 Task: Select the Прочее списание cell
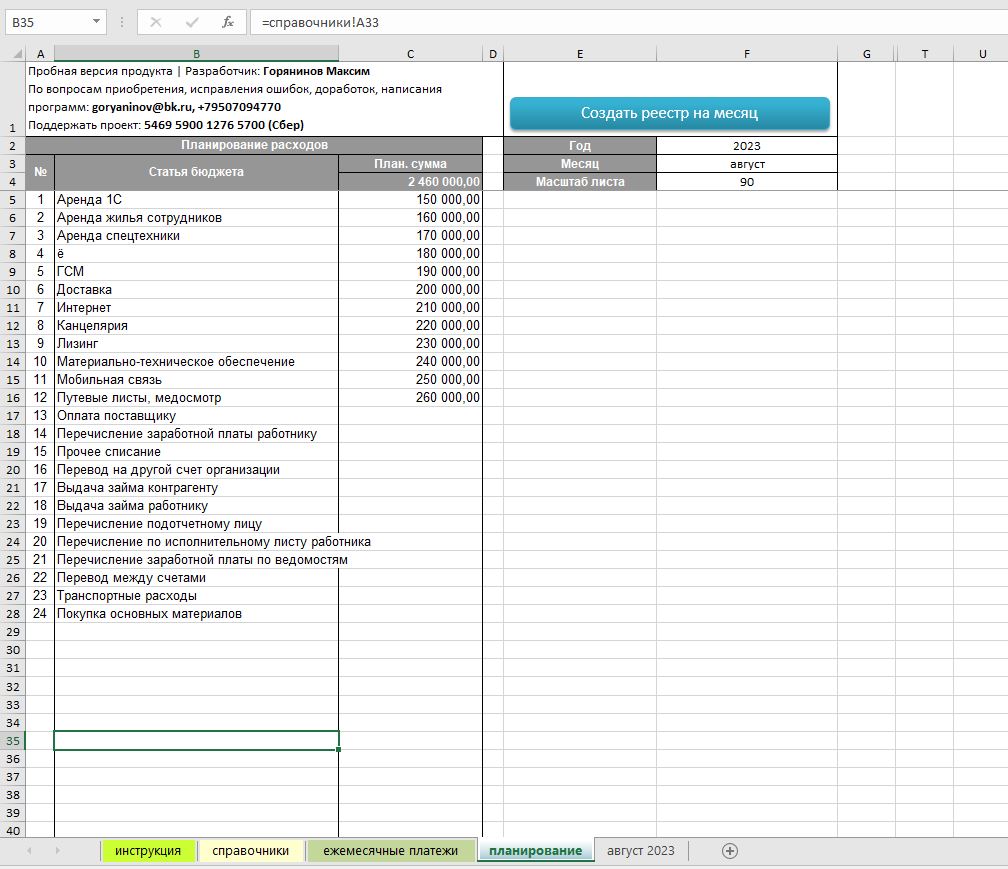(197, 452)
